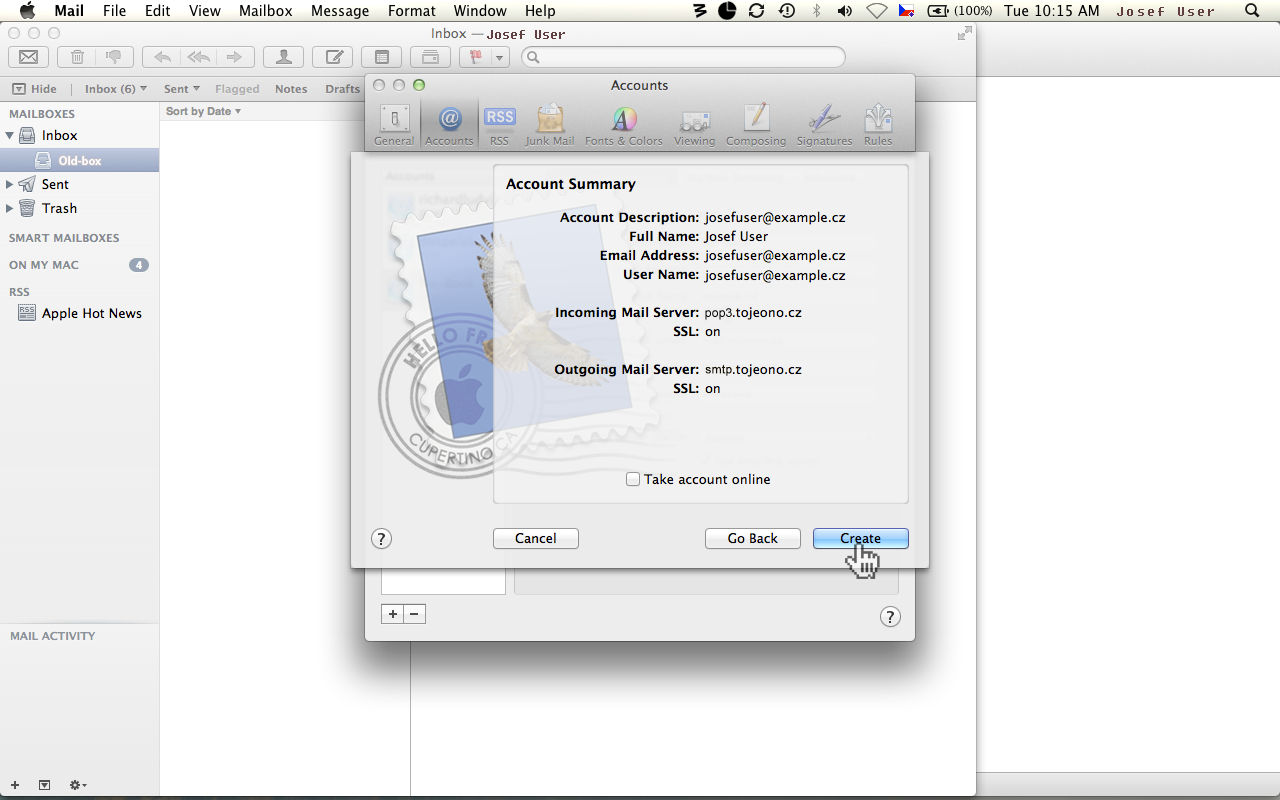
Task: Click the help button in Account Summary sheet
Action: click(x=381, y=538)
